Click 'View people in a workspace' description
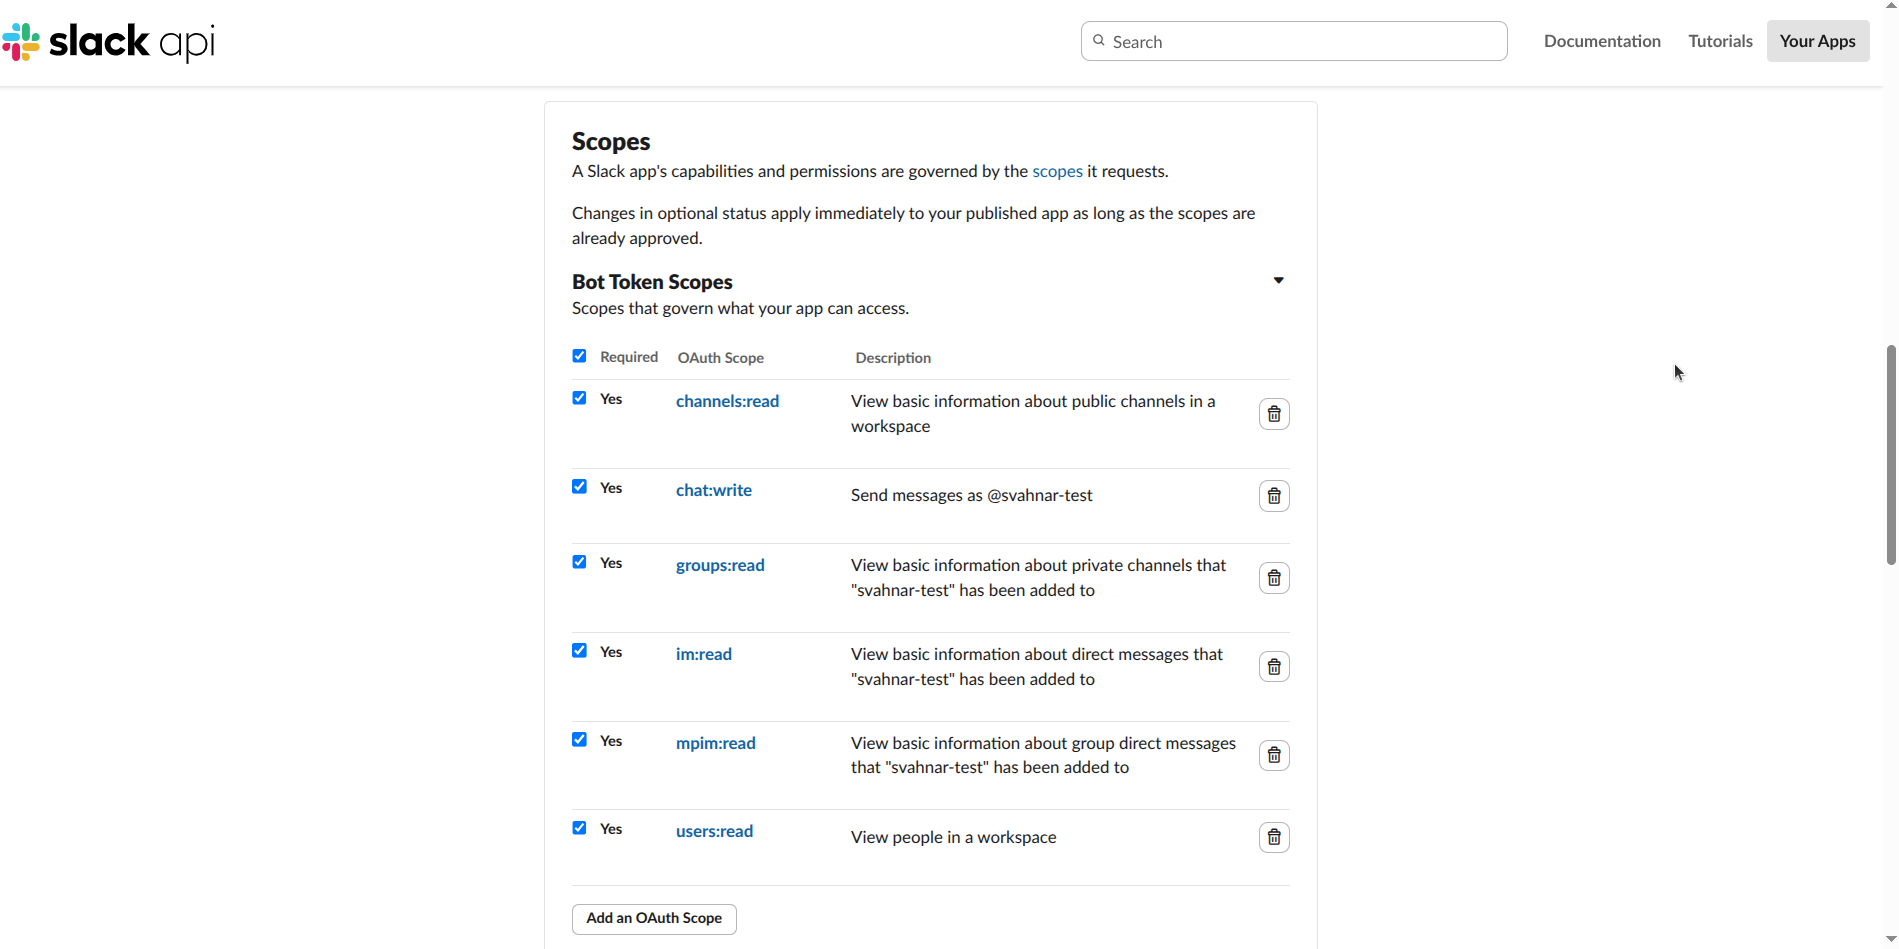Screen dimensions: 1899x949 tap(953, 837)
